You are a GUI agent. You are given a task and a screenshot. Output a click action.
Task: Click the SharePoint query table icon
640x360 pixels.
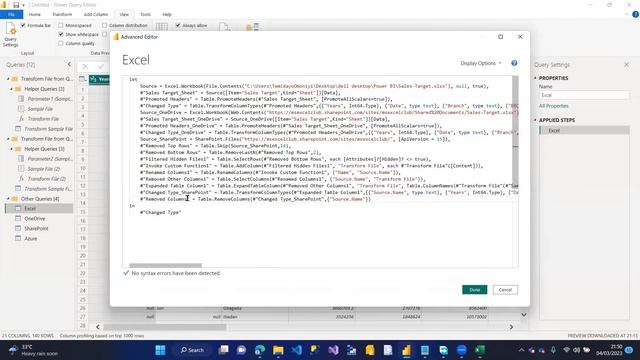point(18,228)
